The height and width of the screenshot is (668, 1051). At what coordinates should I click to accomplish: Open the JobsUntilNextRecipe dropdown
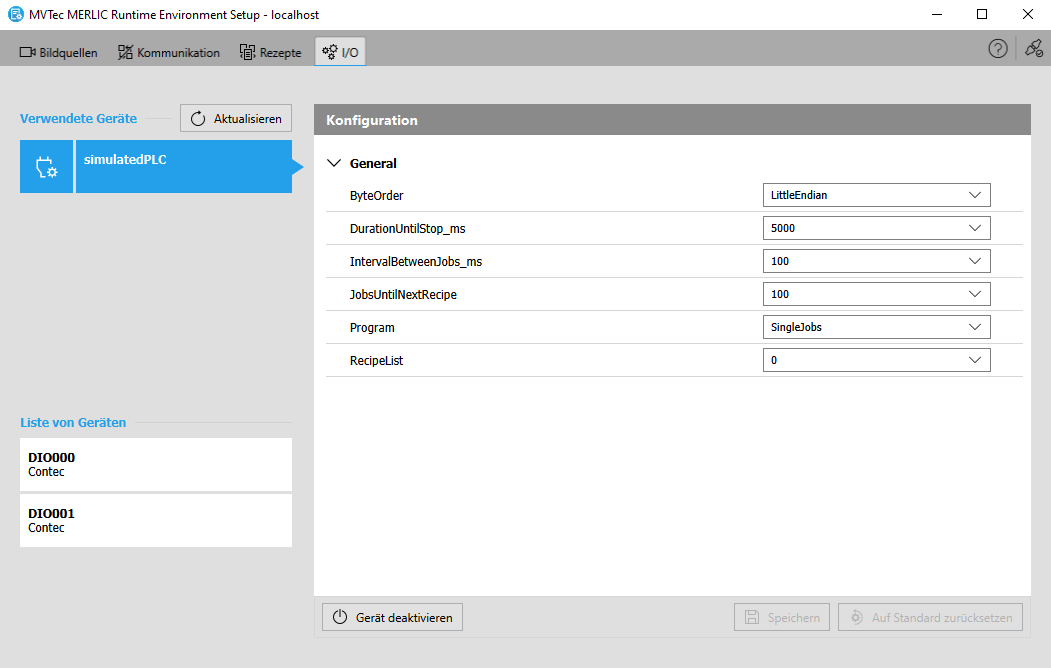point(876,294)
